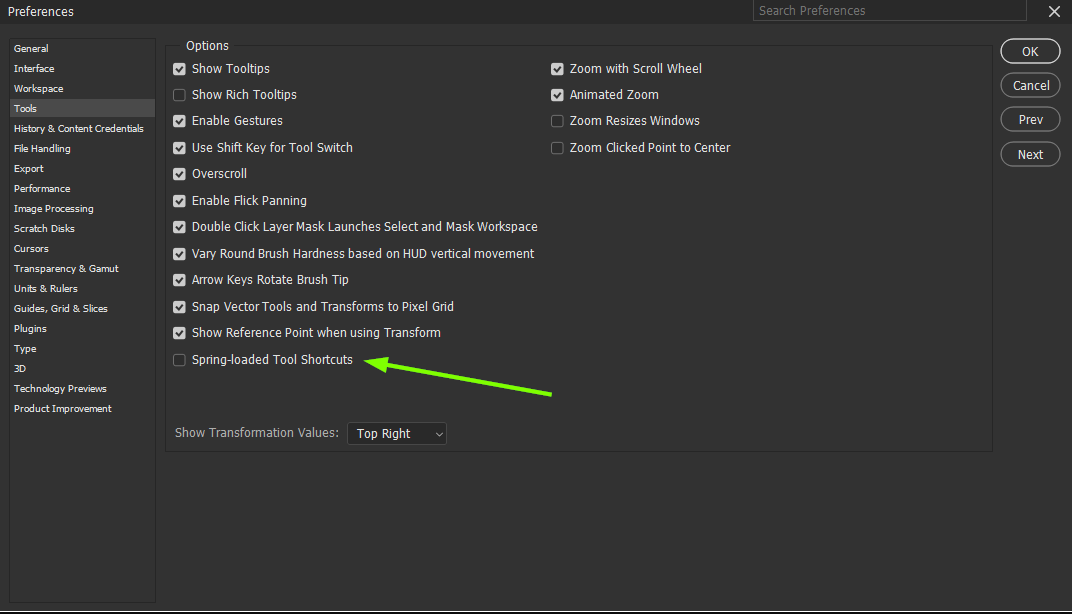Disable Animated Zoom
The width and height of the screenshot is (1072, 614).
point(557,94)
